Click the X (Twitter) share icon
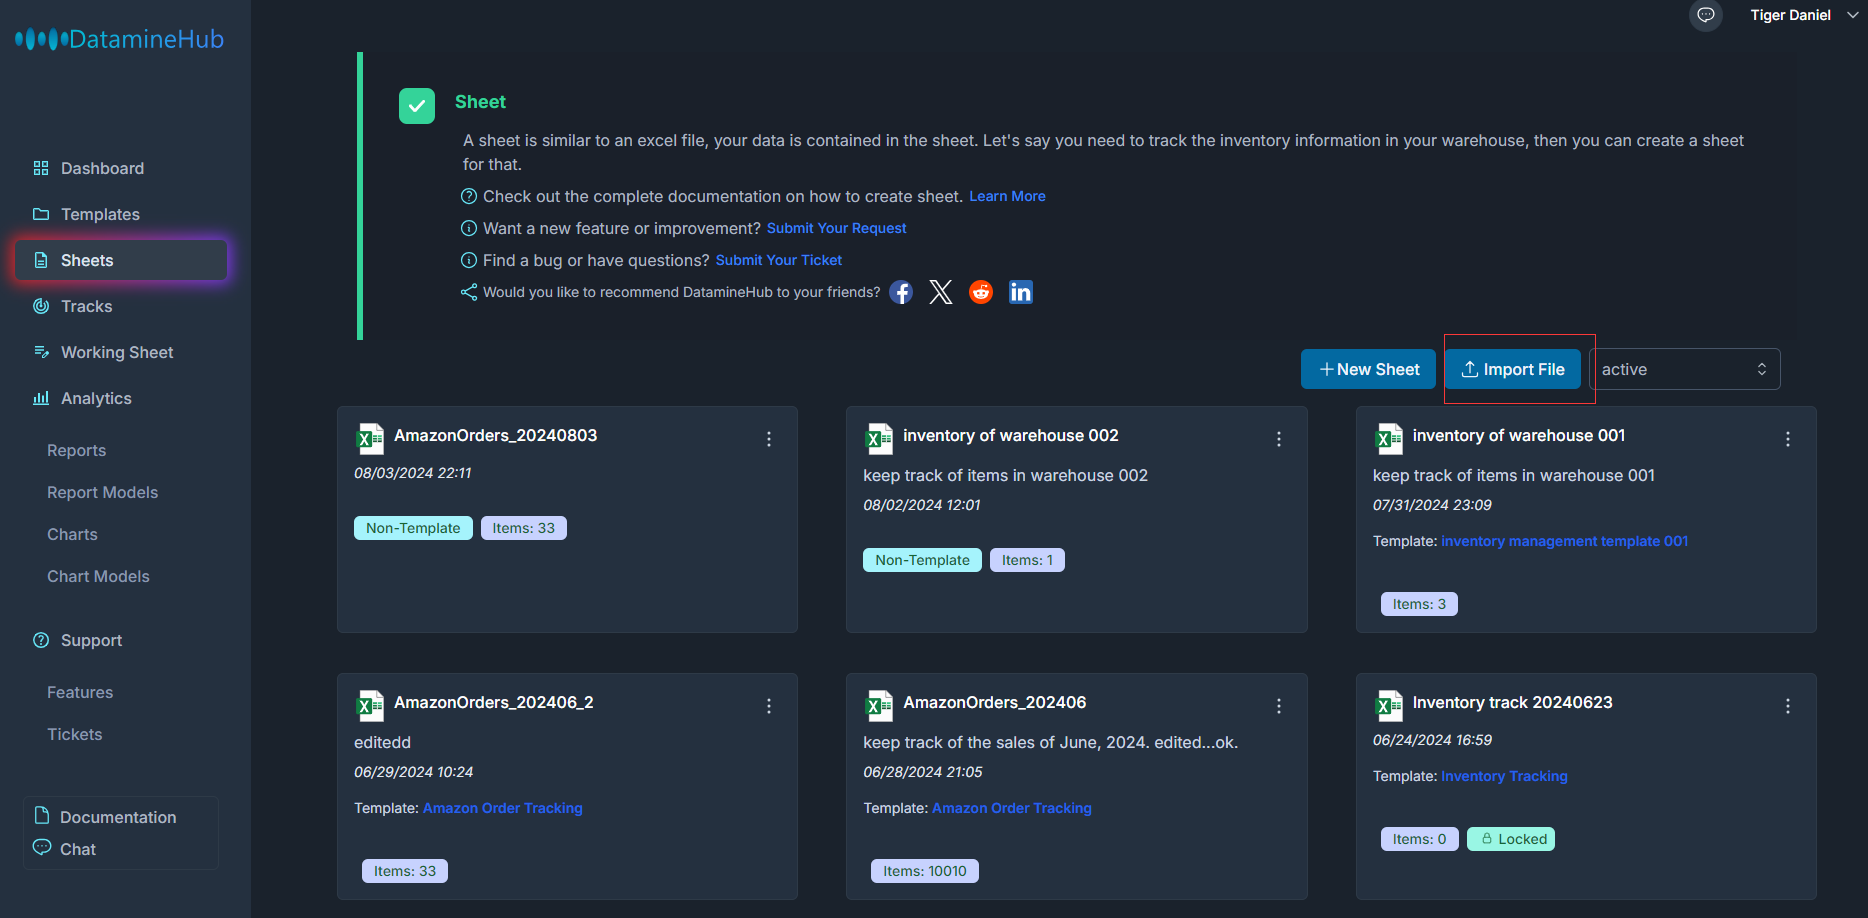The image size is (1868, 918). 941,292
